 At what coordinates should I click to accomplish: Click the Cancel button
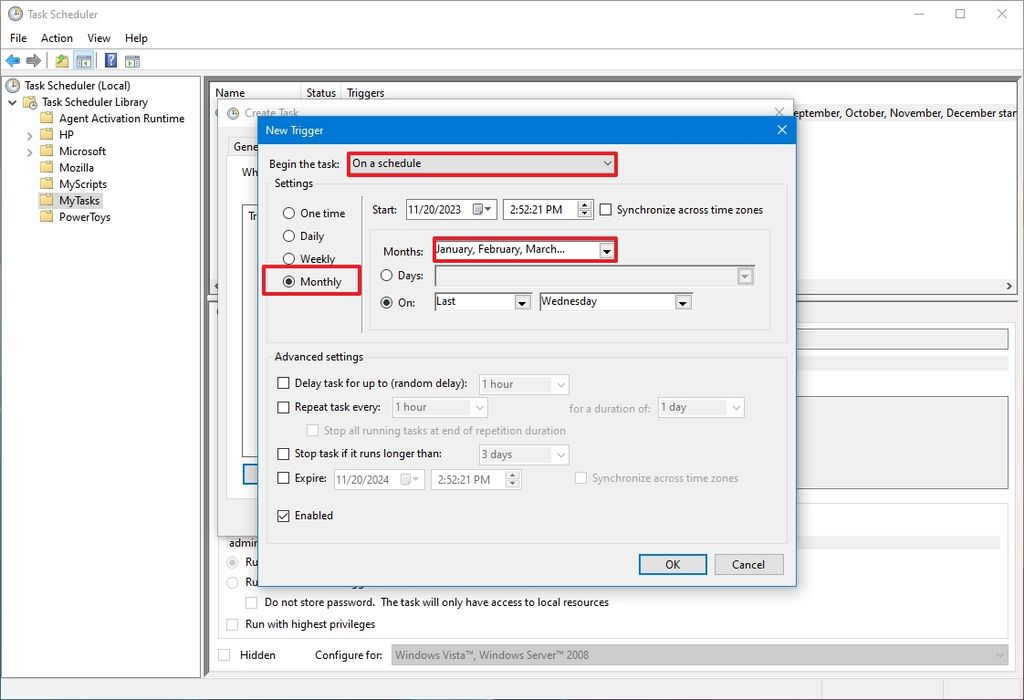[748, 564]
